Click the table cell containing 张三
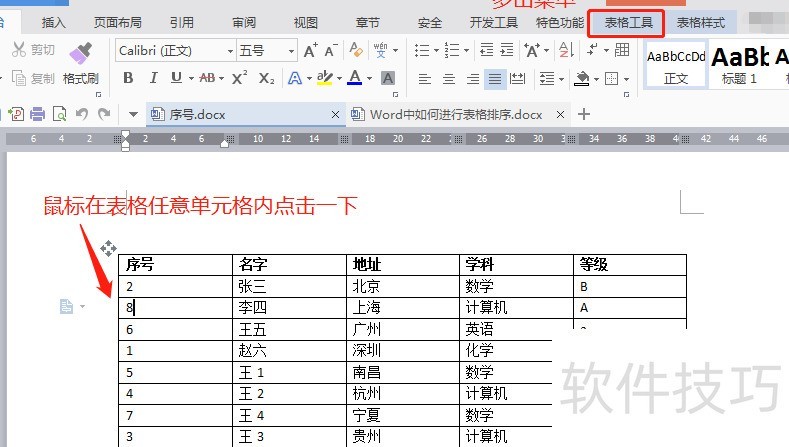Screen dimensions: 789x447 point(289,286)
